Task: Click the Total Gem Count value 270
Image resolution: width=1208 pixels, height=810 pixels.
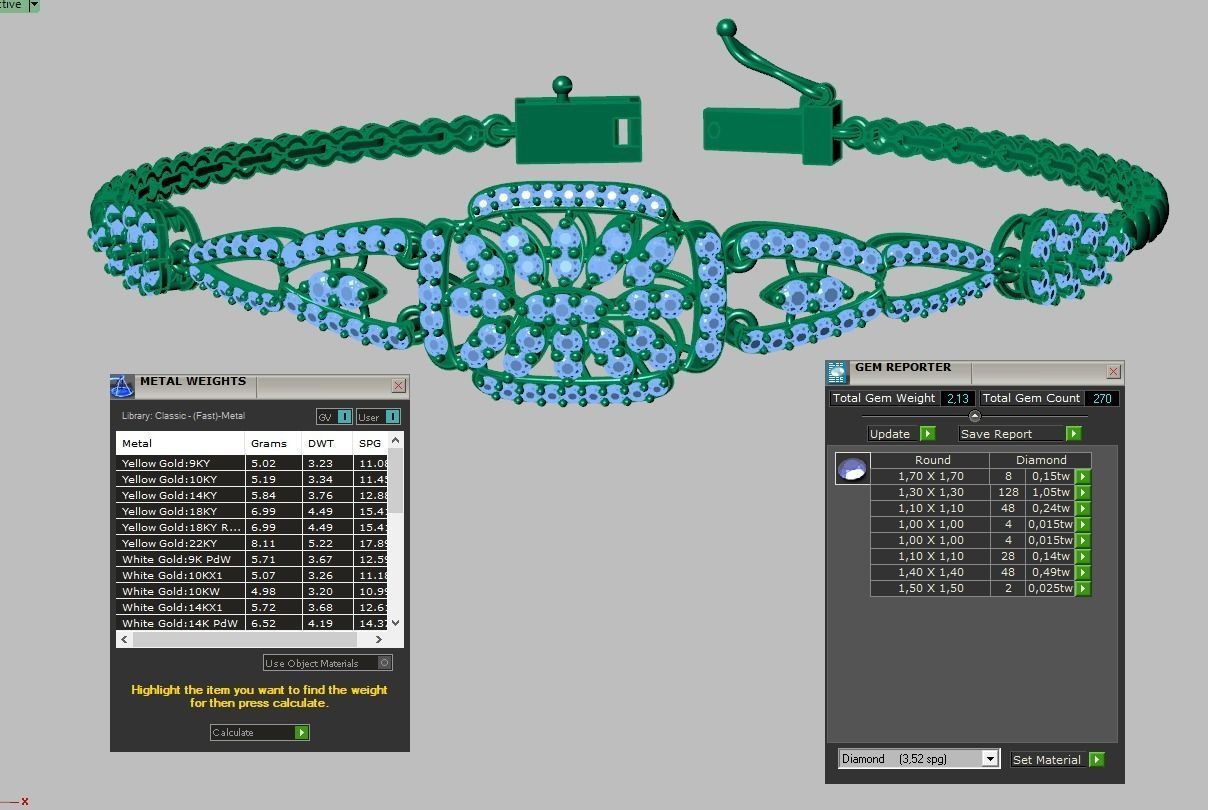Action: [x=1101, y=398]
